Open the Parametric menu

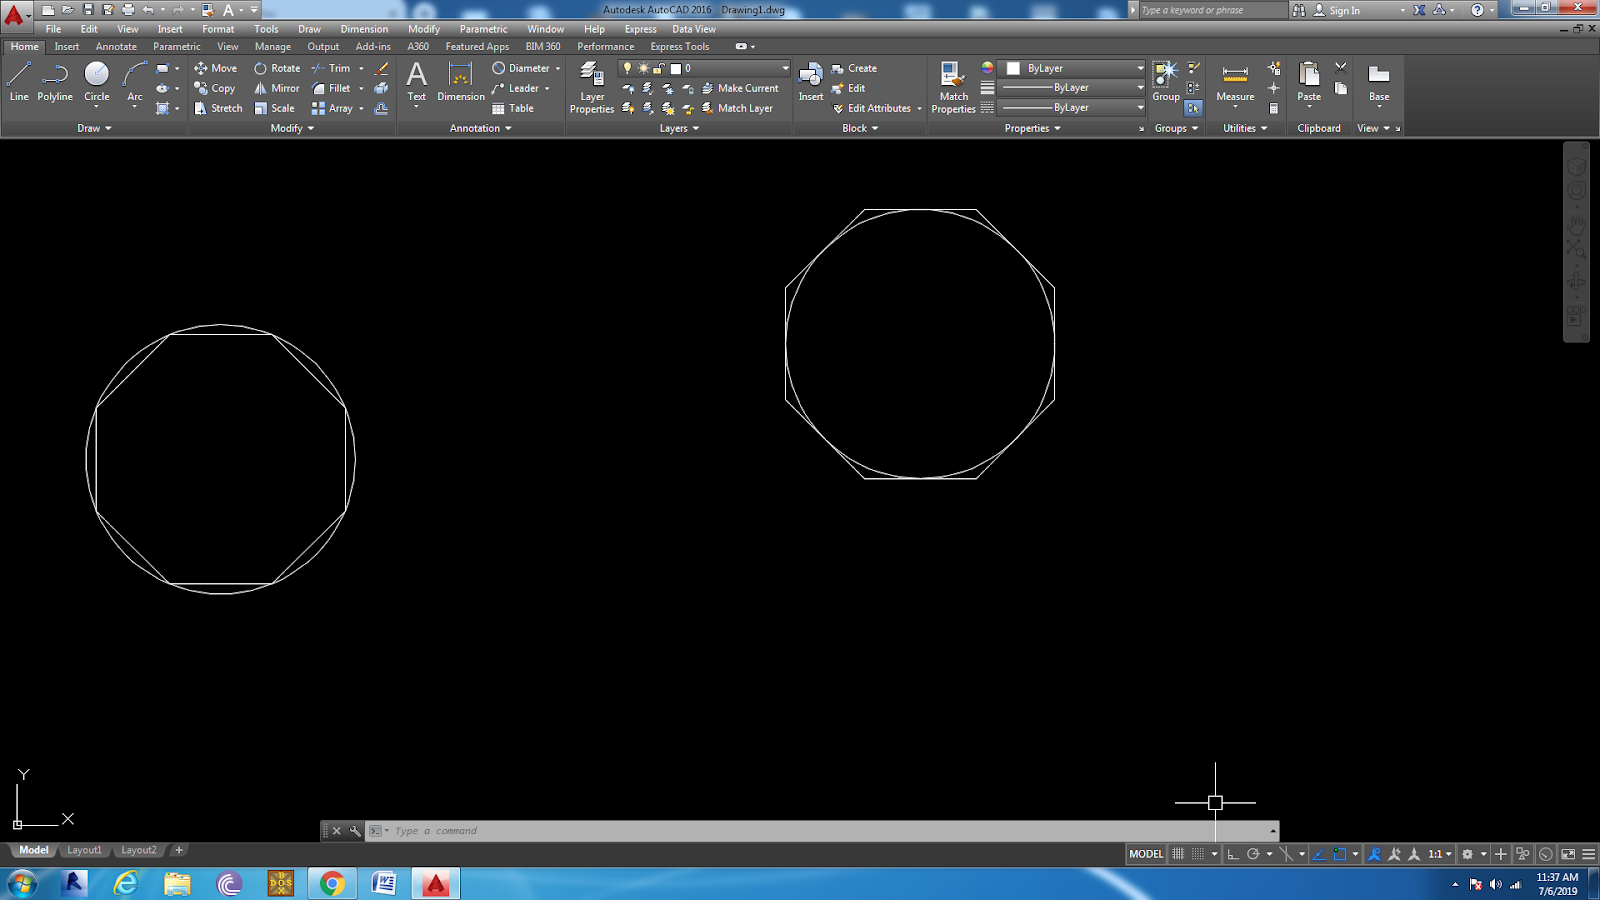[x=483, y=29]
